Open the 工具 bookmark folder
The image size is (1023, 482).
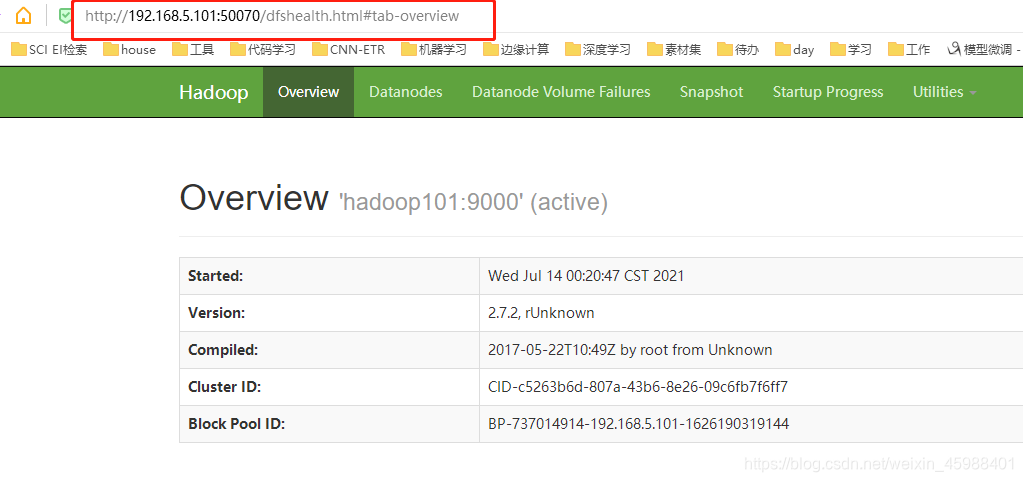193,50
